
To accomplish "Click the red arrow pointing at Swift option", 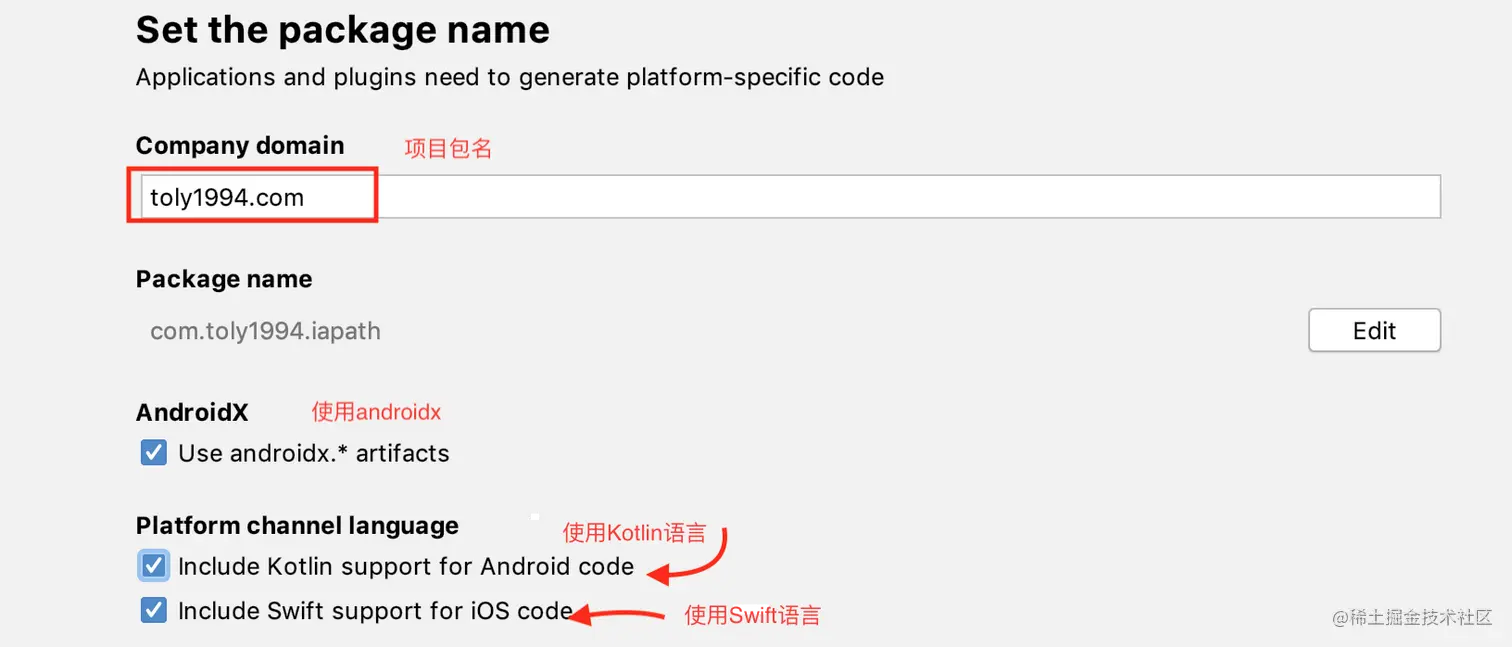I will tap(615, 615).
